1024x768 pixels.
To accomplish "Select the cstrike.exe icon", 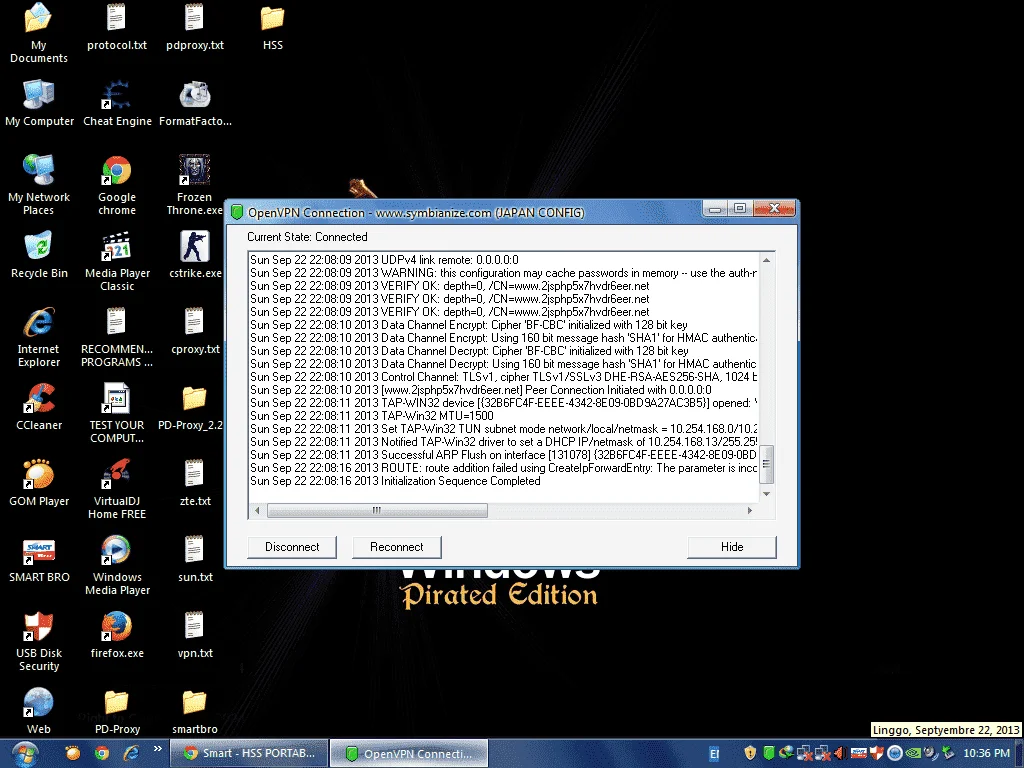I will coord(195,255).
